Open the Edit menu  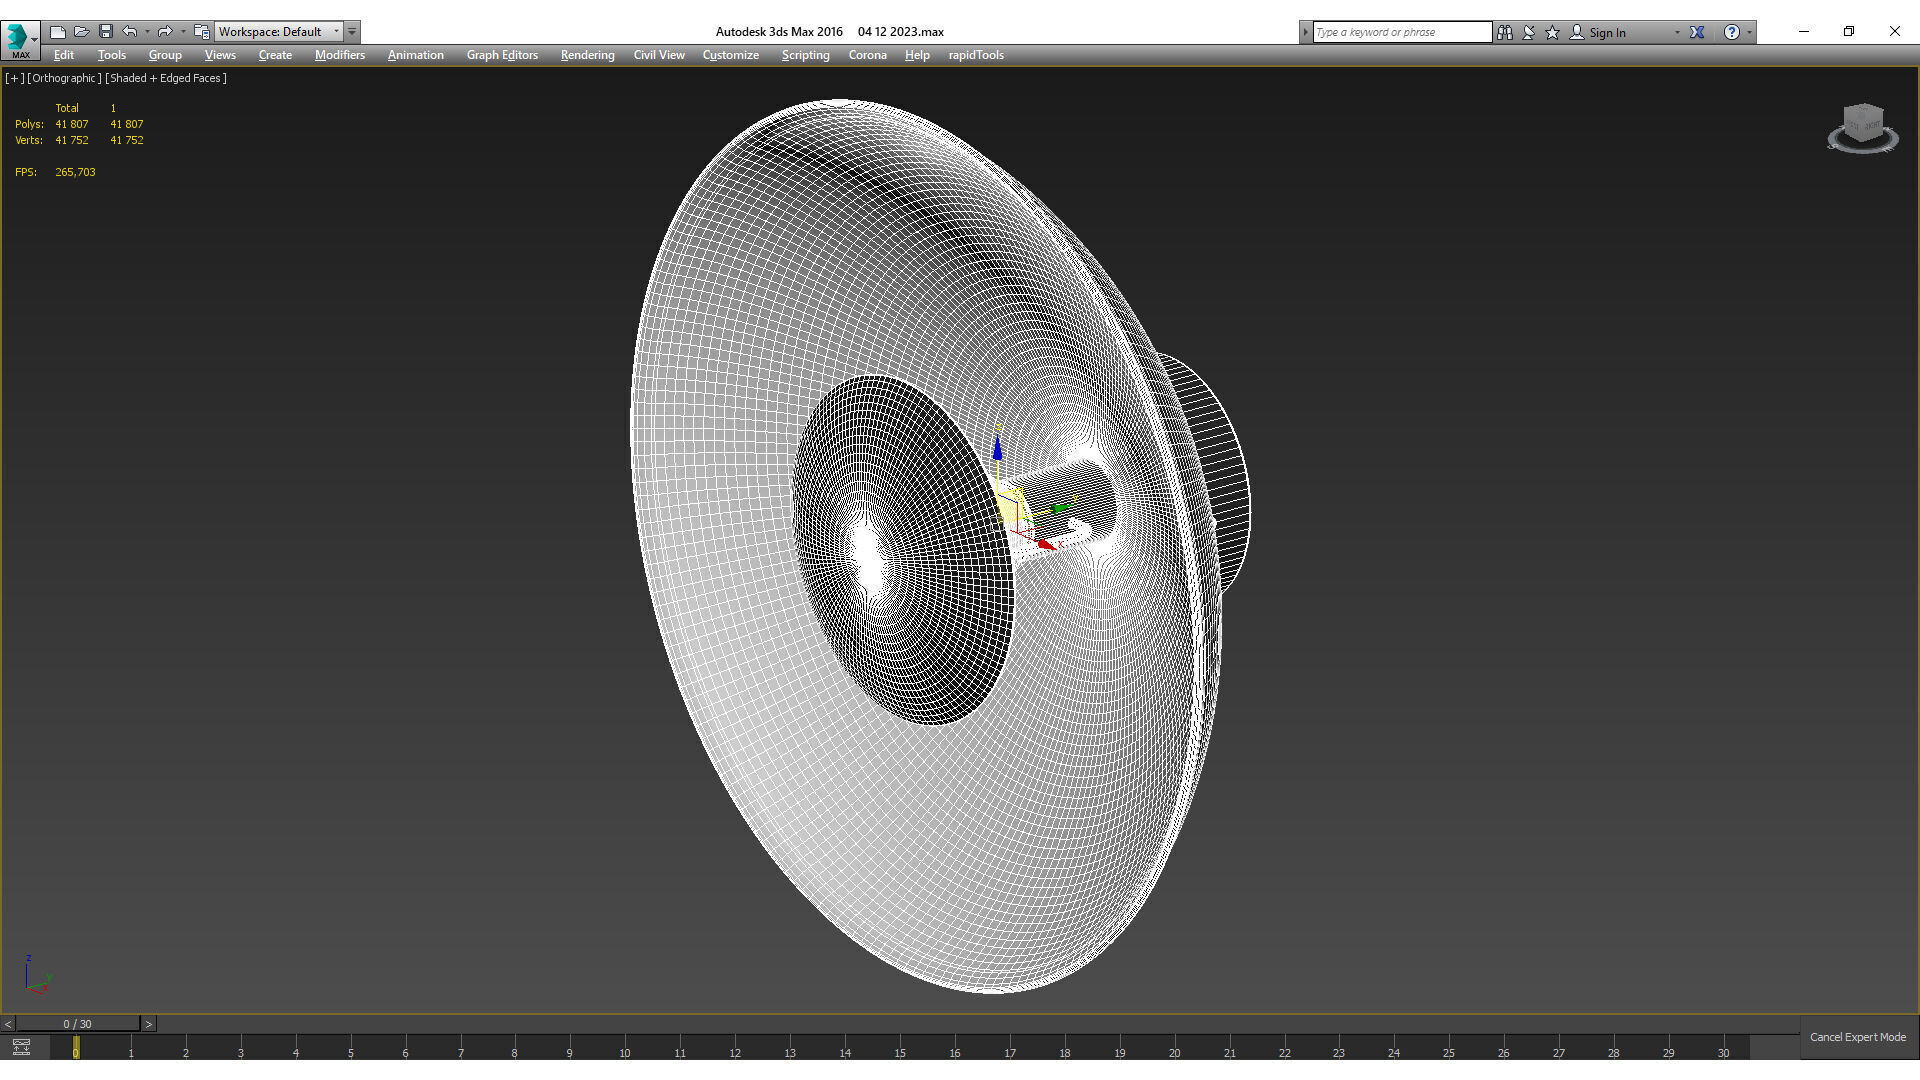tap(64, 55)
